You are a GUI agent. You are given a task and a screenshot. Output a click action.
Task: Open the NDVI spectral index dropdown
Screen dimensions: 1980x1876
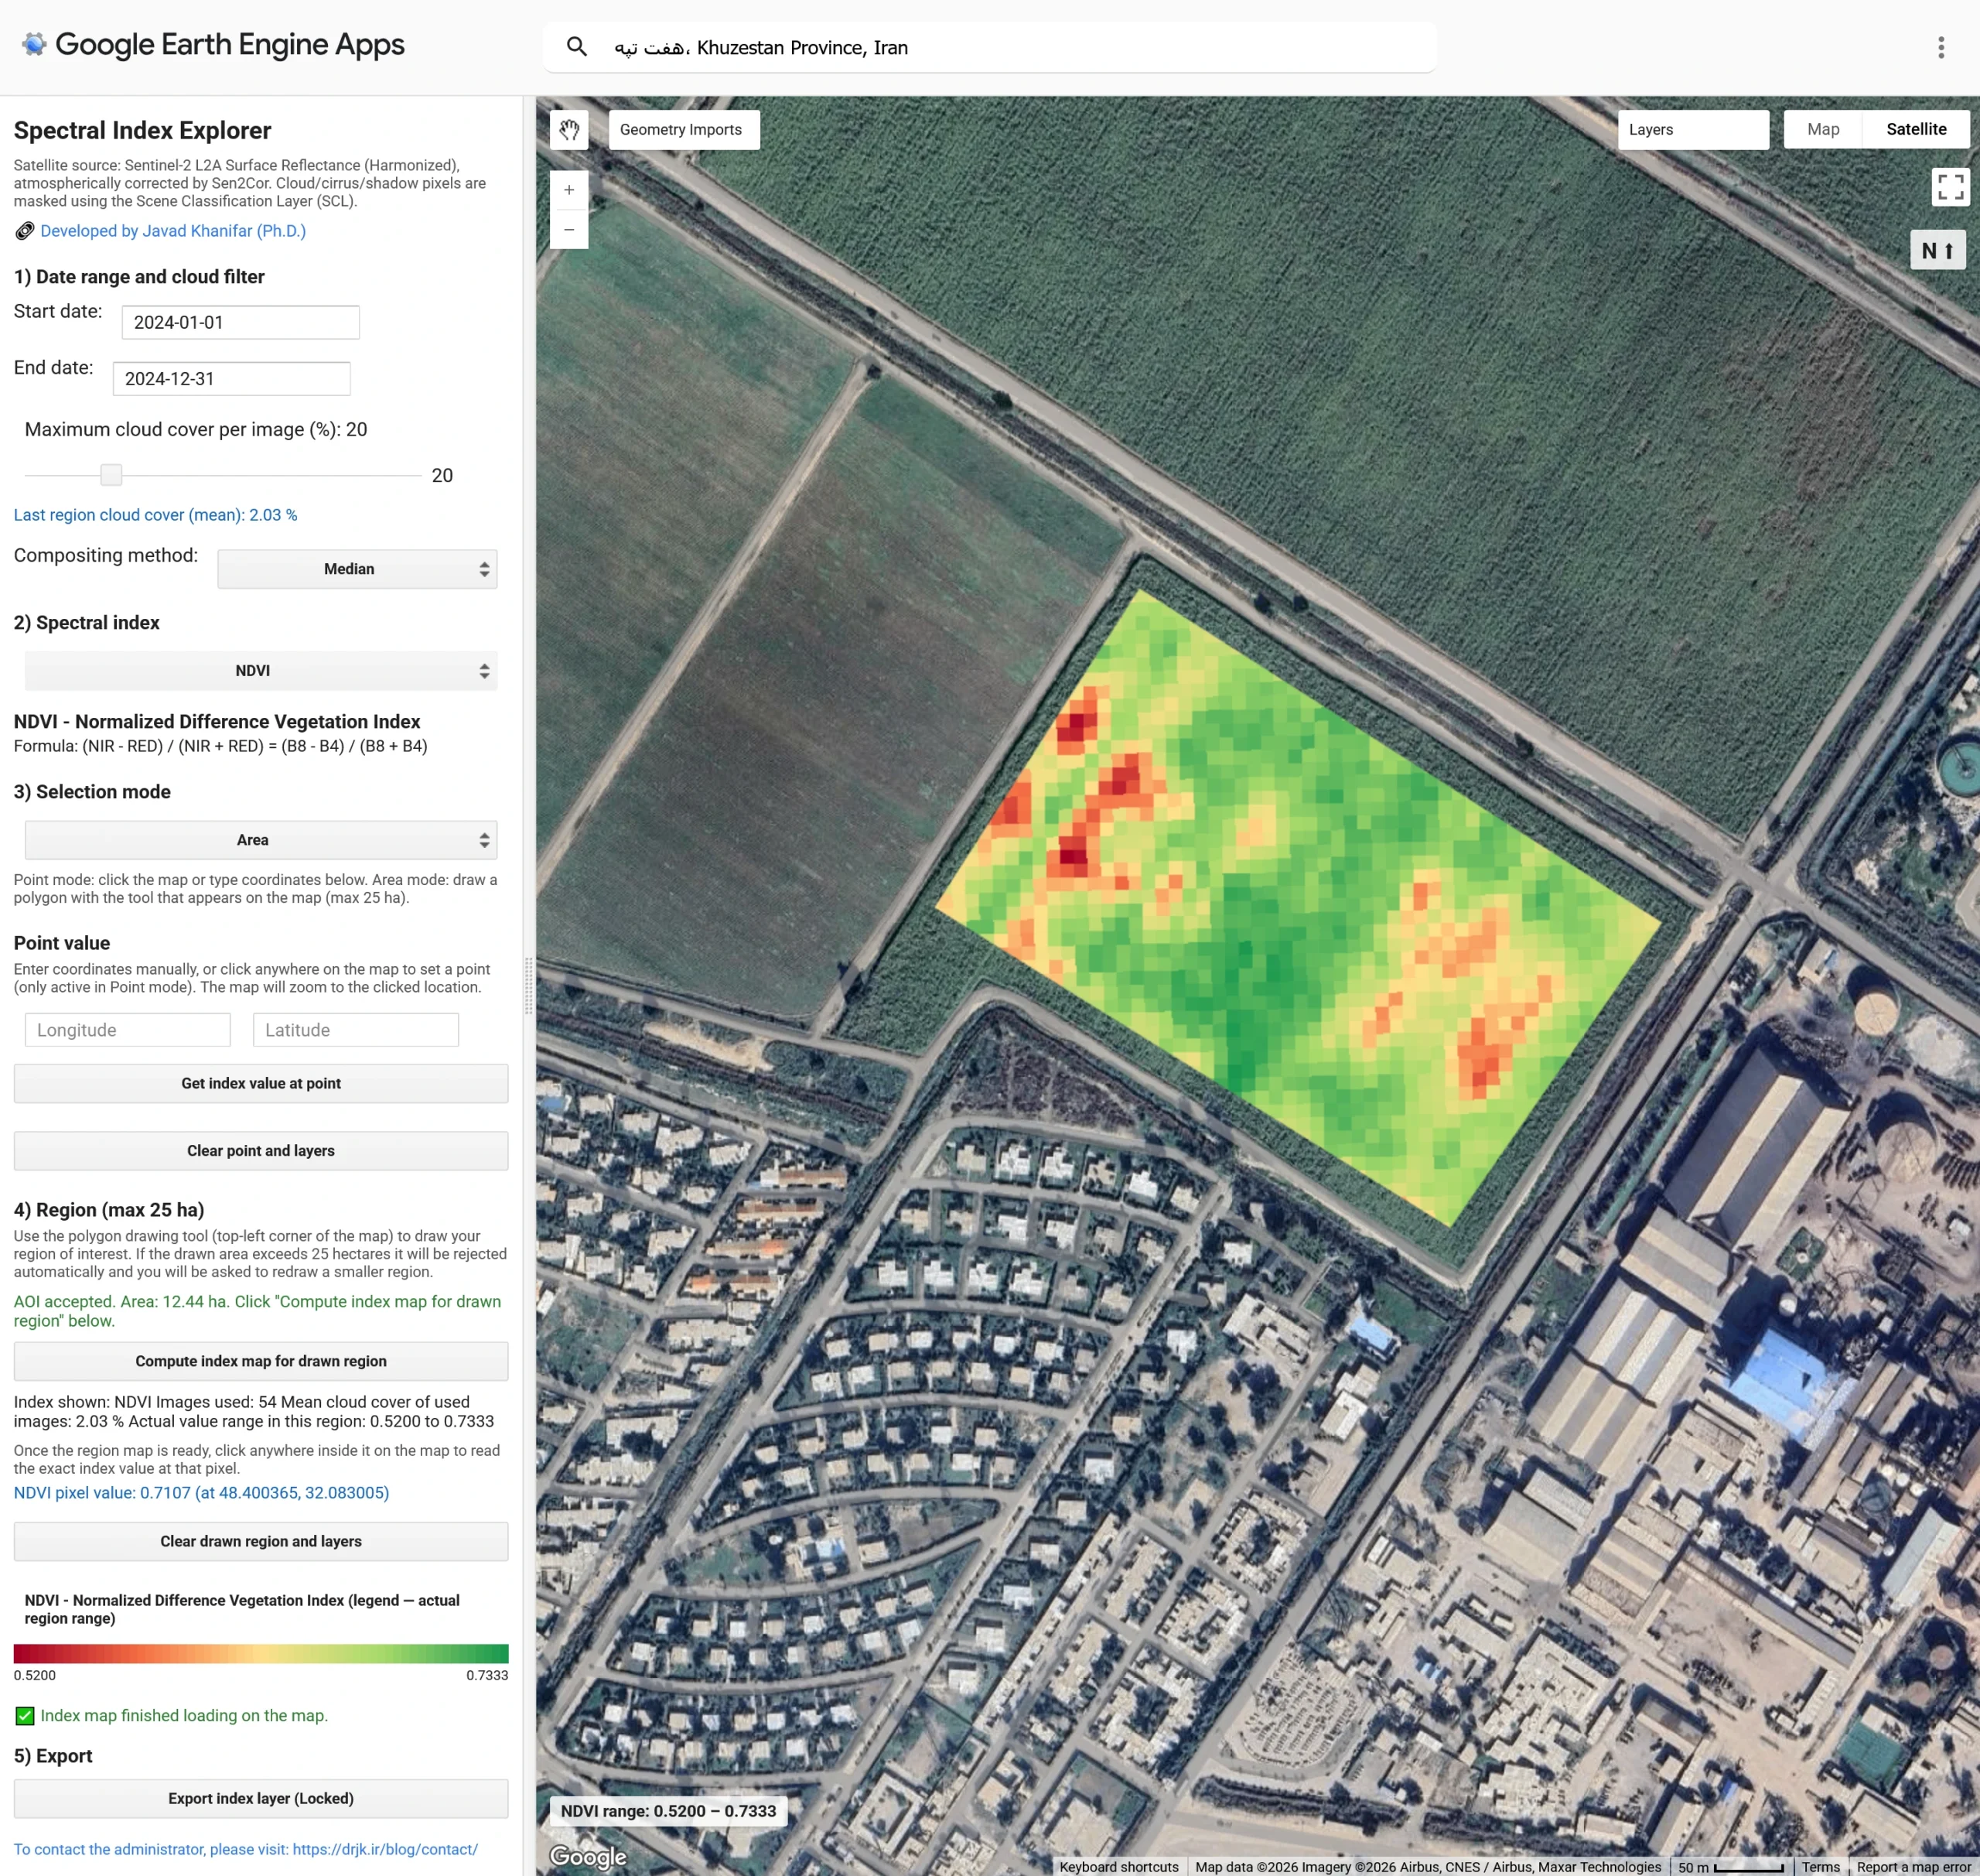point(261,671)
